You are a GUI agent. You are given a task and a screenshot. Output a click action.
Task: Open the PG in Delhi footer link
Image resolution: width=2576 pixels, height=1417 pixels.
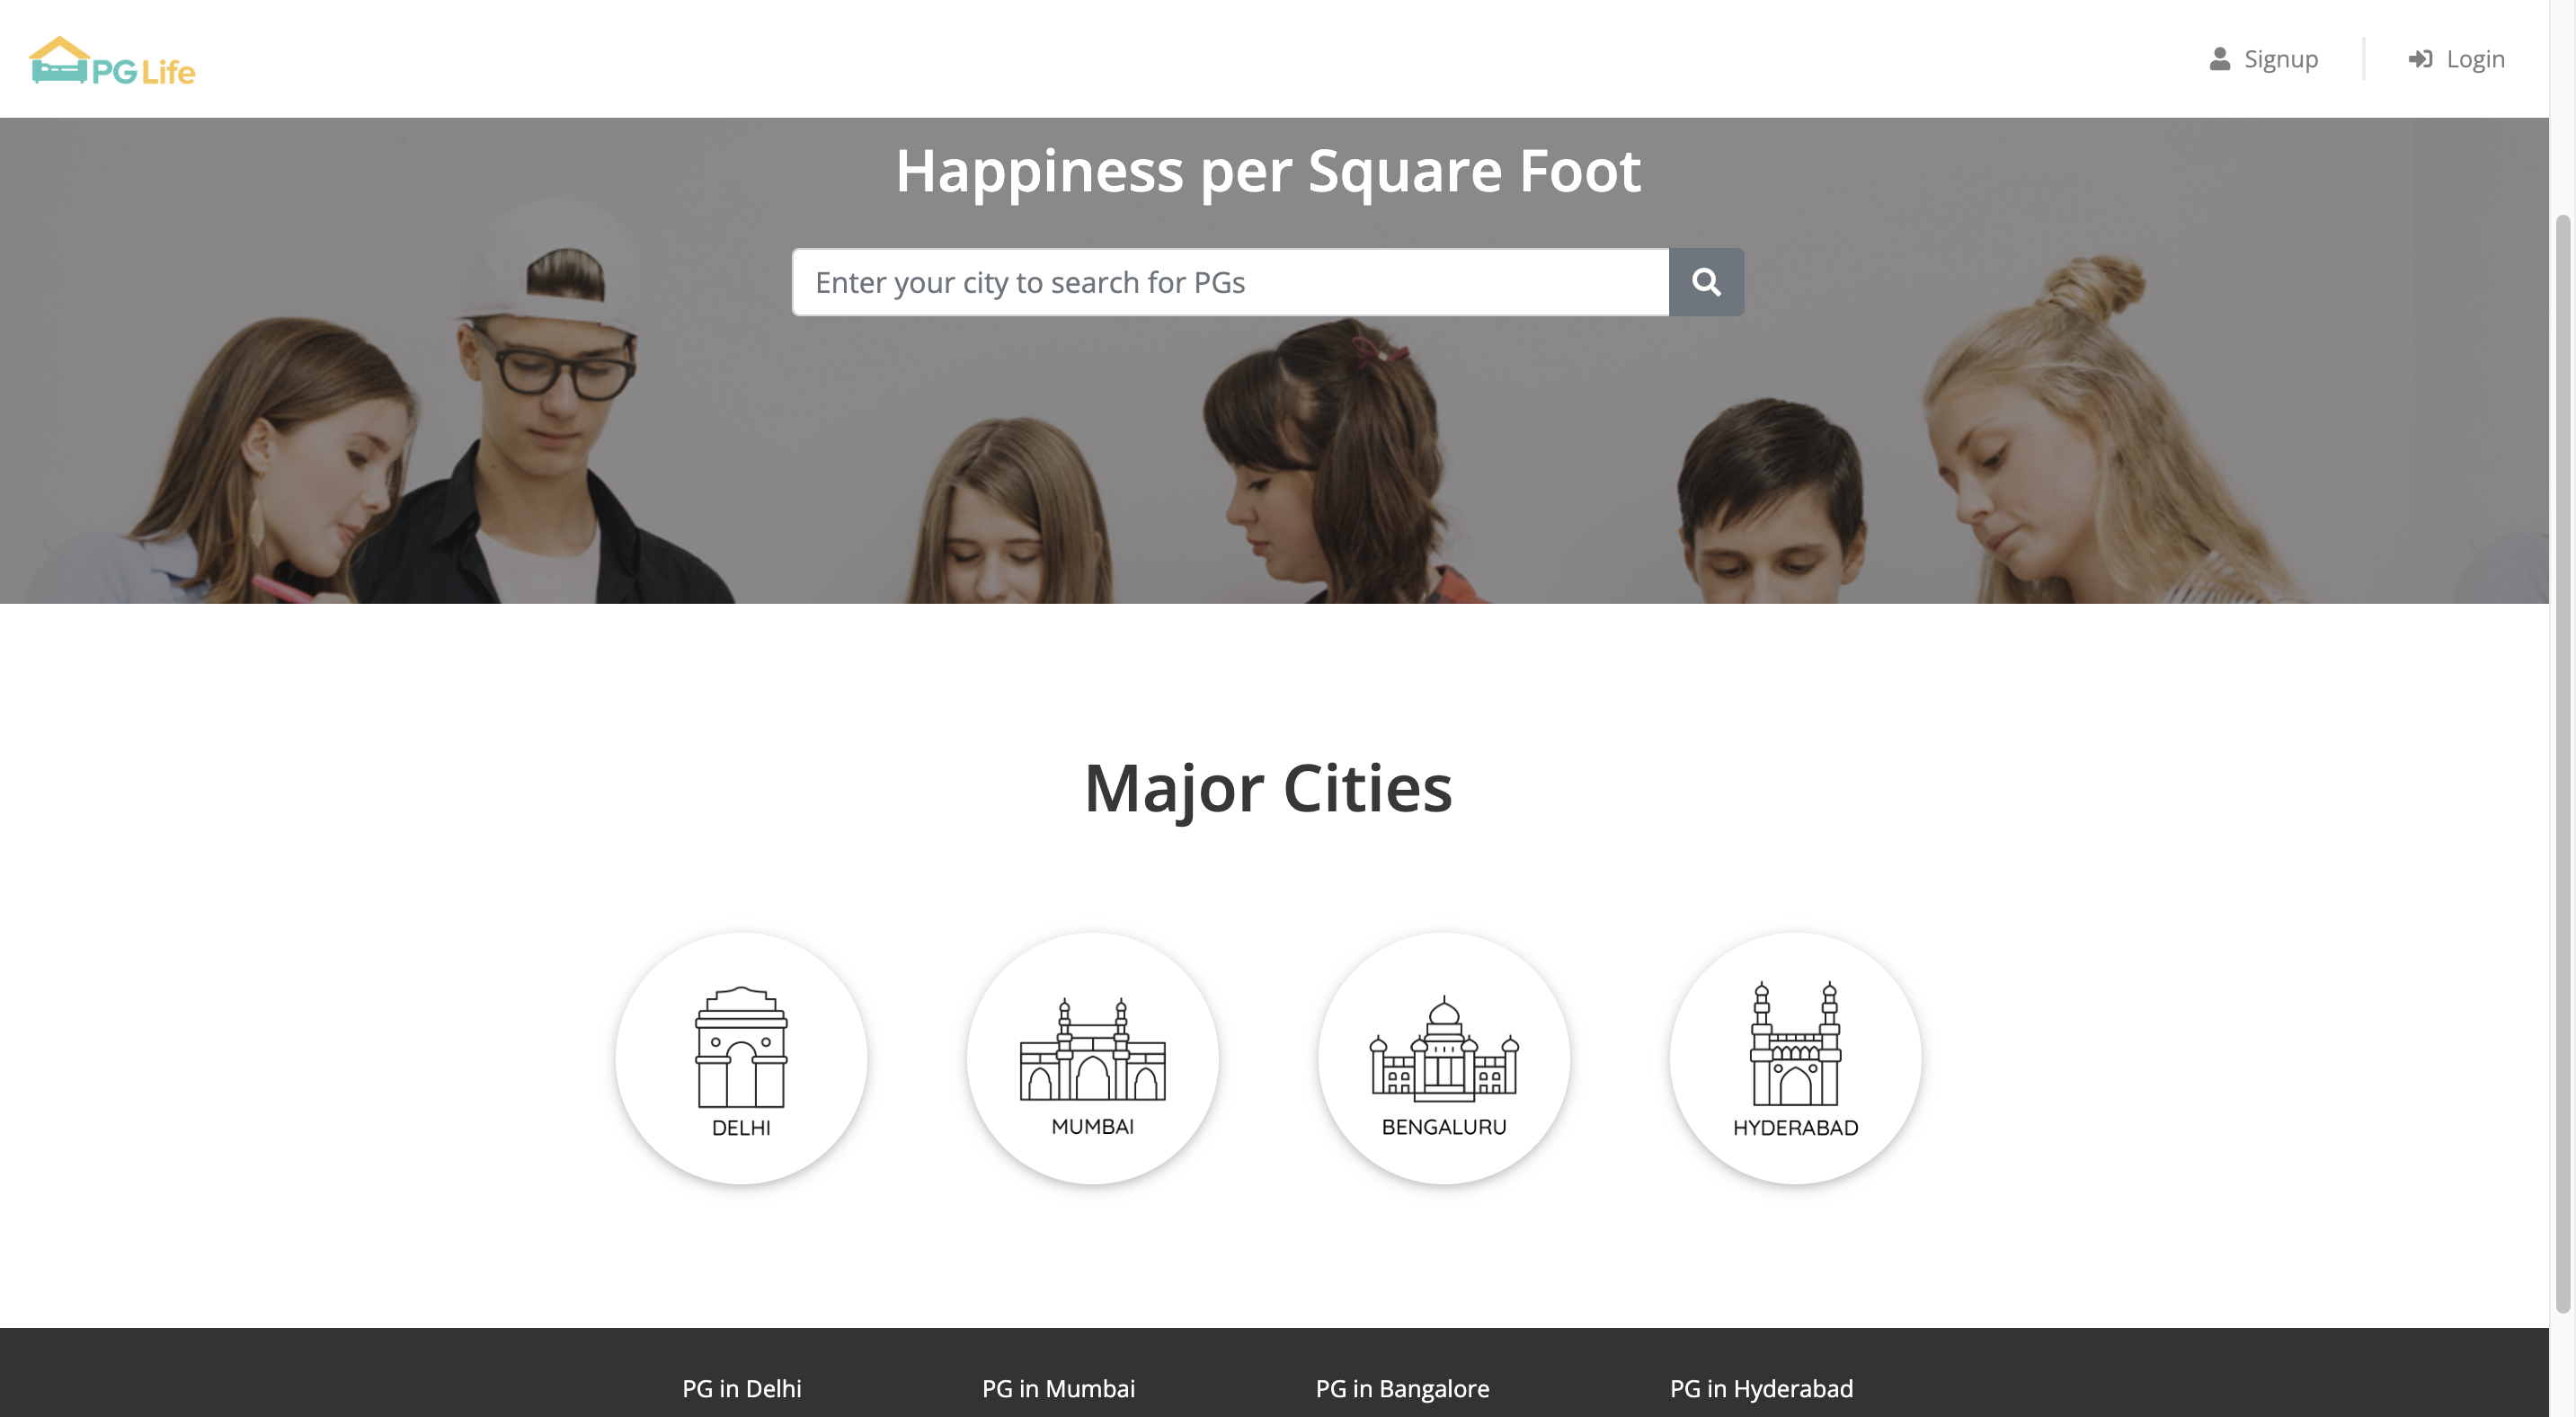pyautogui.click(x=741, y=1388)
